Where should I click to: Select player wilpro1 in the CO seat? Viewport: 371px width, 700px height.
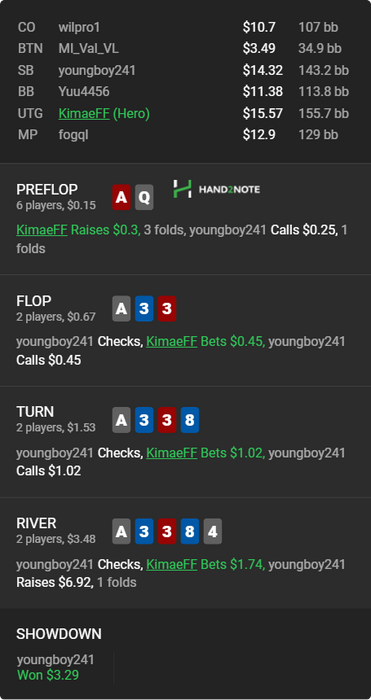(79, 27)
